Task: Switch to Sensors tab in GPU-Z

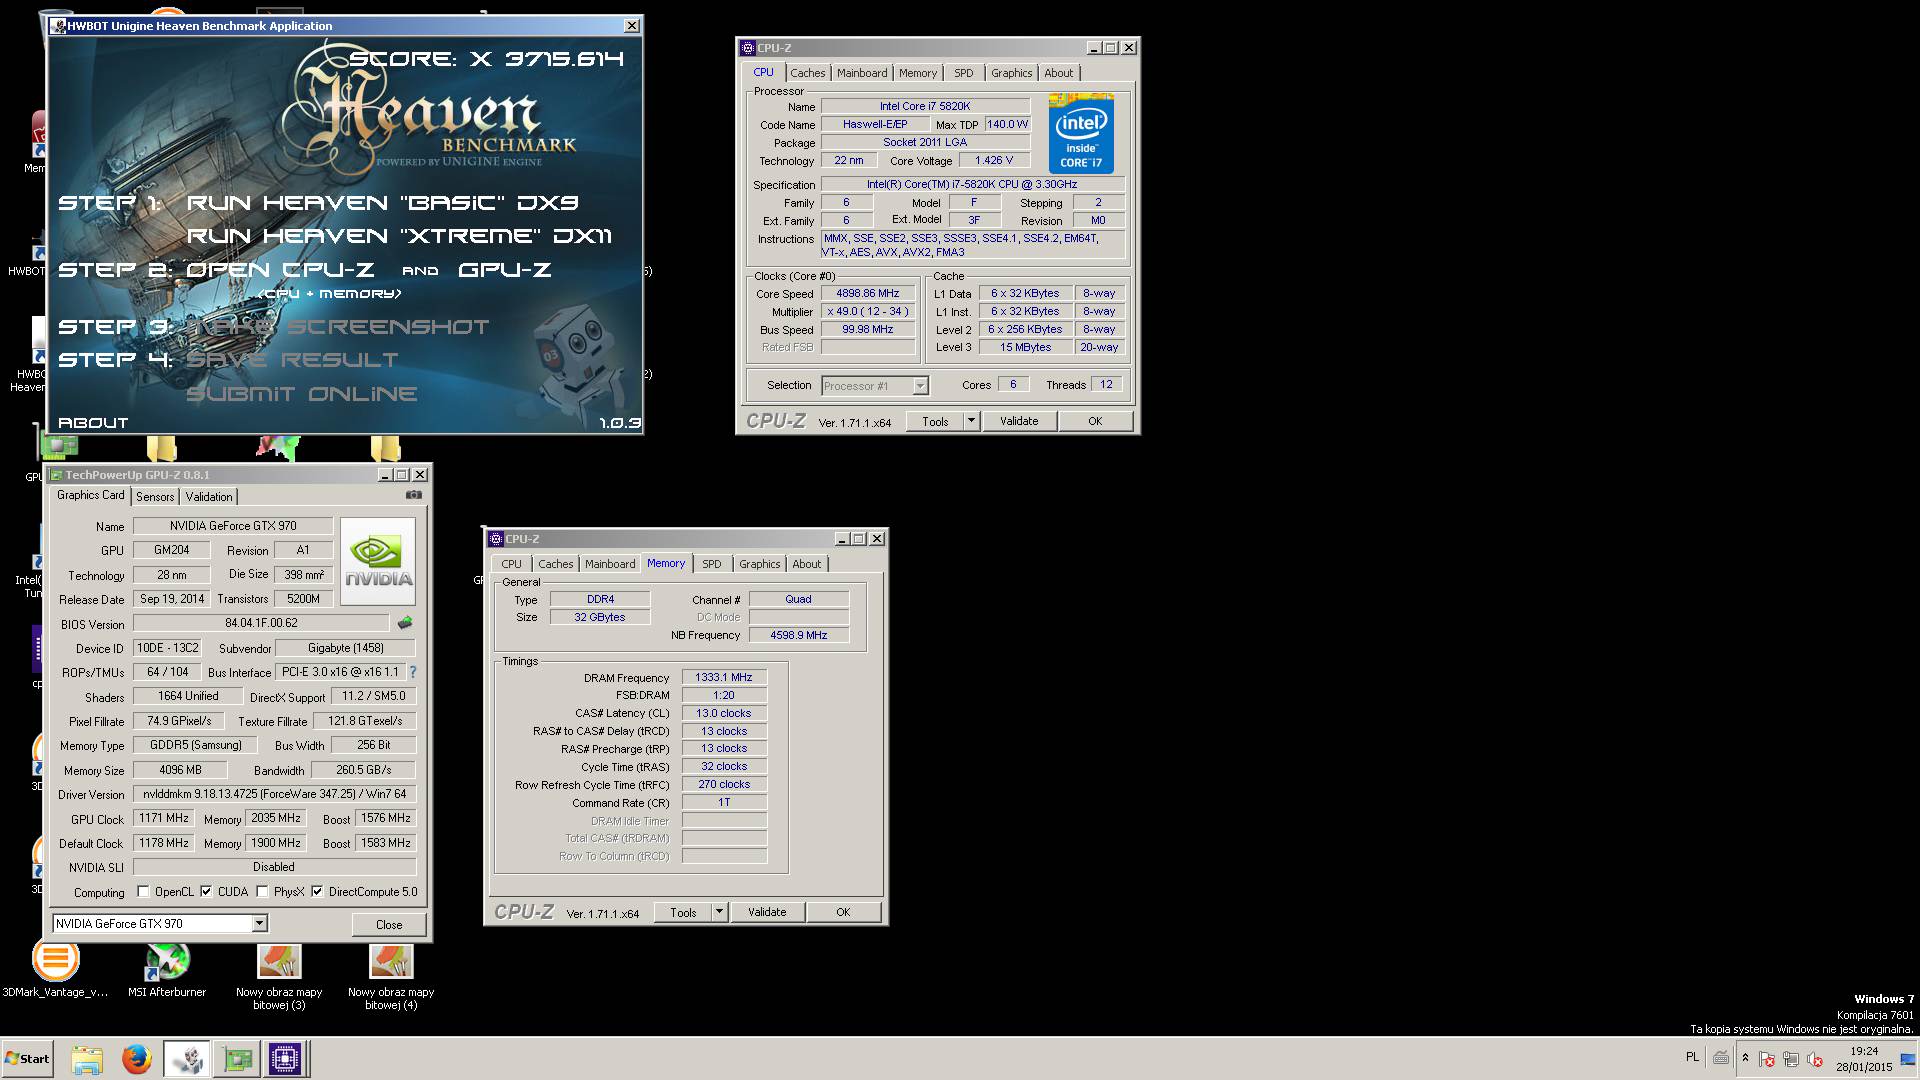Action: (155, 497)
